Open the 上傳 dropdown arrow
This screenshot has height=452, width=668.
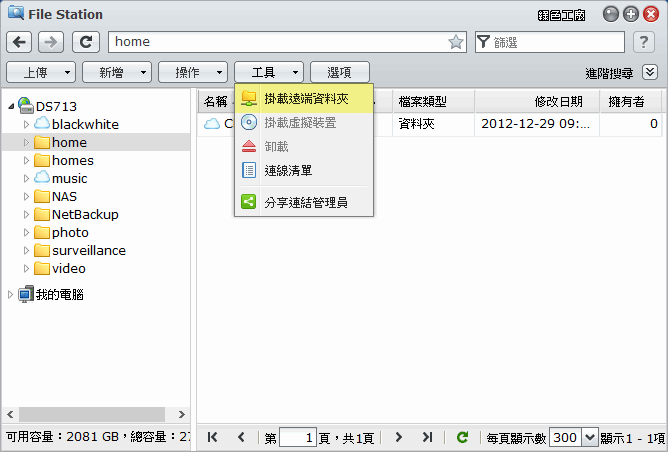[67, 72]
